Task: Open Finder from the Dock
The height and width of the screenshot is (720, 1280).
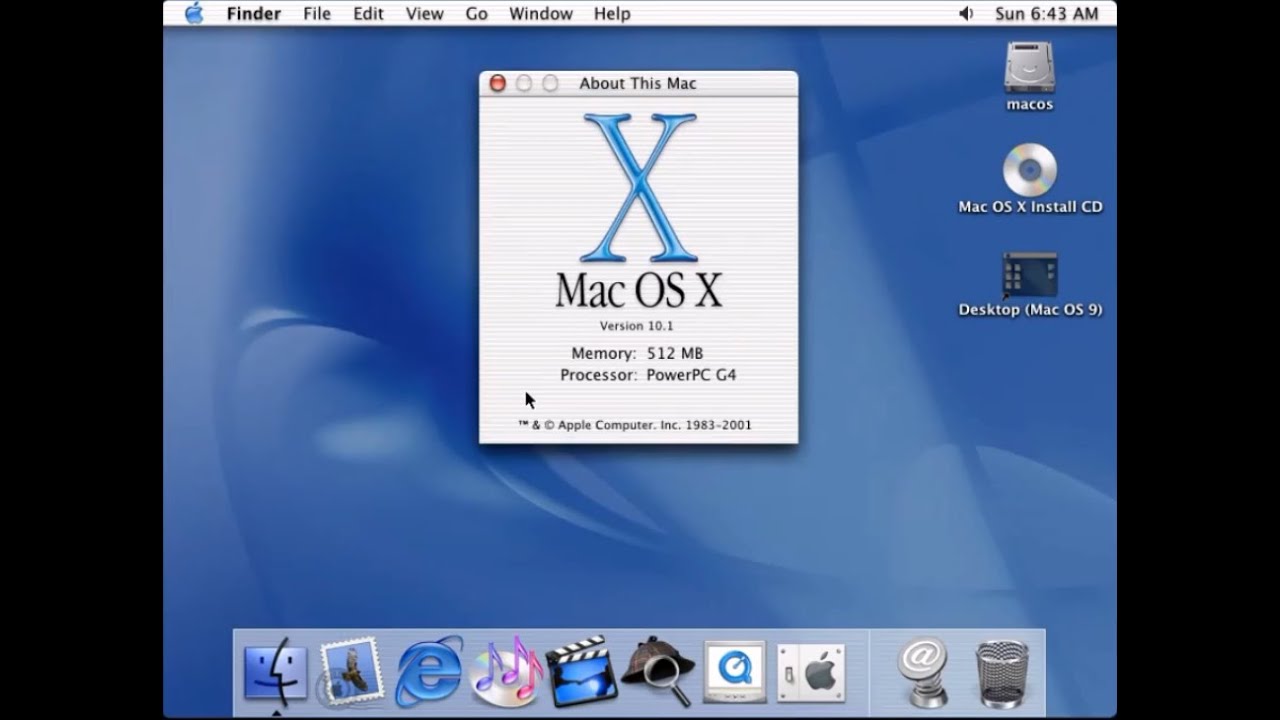Action: pos(275,671)
